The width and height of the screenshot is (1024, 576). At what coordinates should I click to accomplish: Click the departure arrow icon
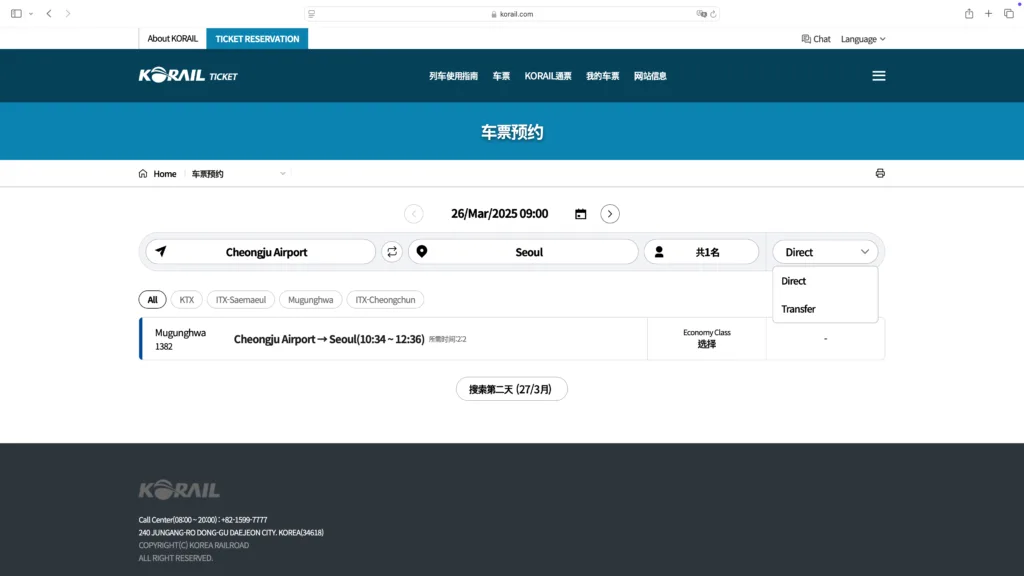161,251
